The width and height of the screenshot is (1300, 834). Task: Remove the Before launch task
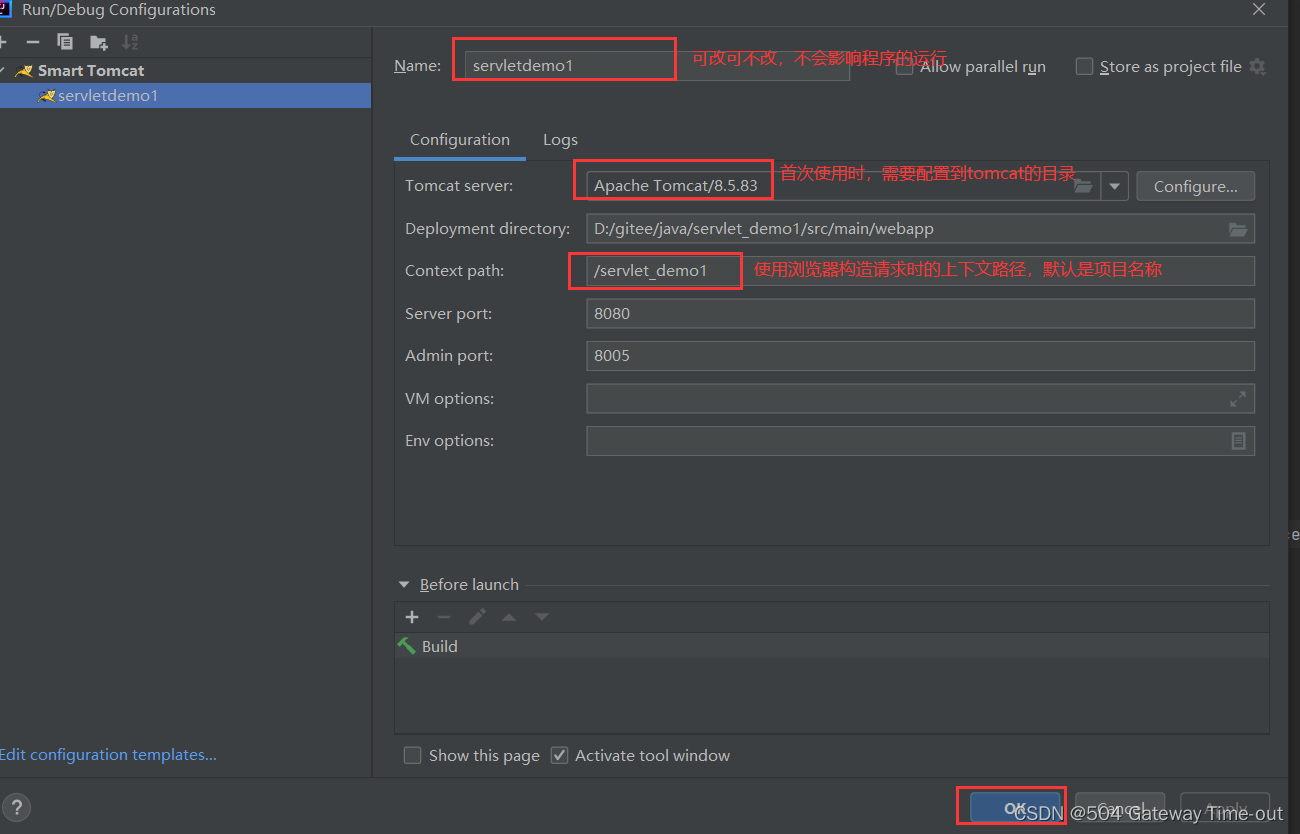click(x=444, y=617)
